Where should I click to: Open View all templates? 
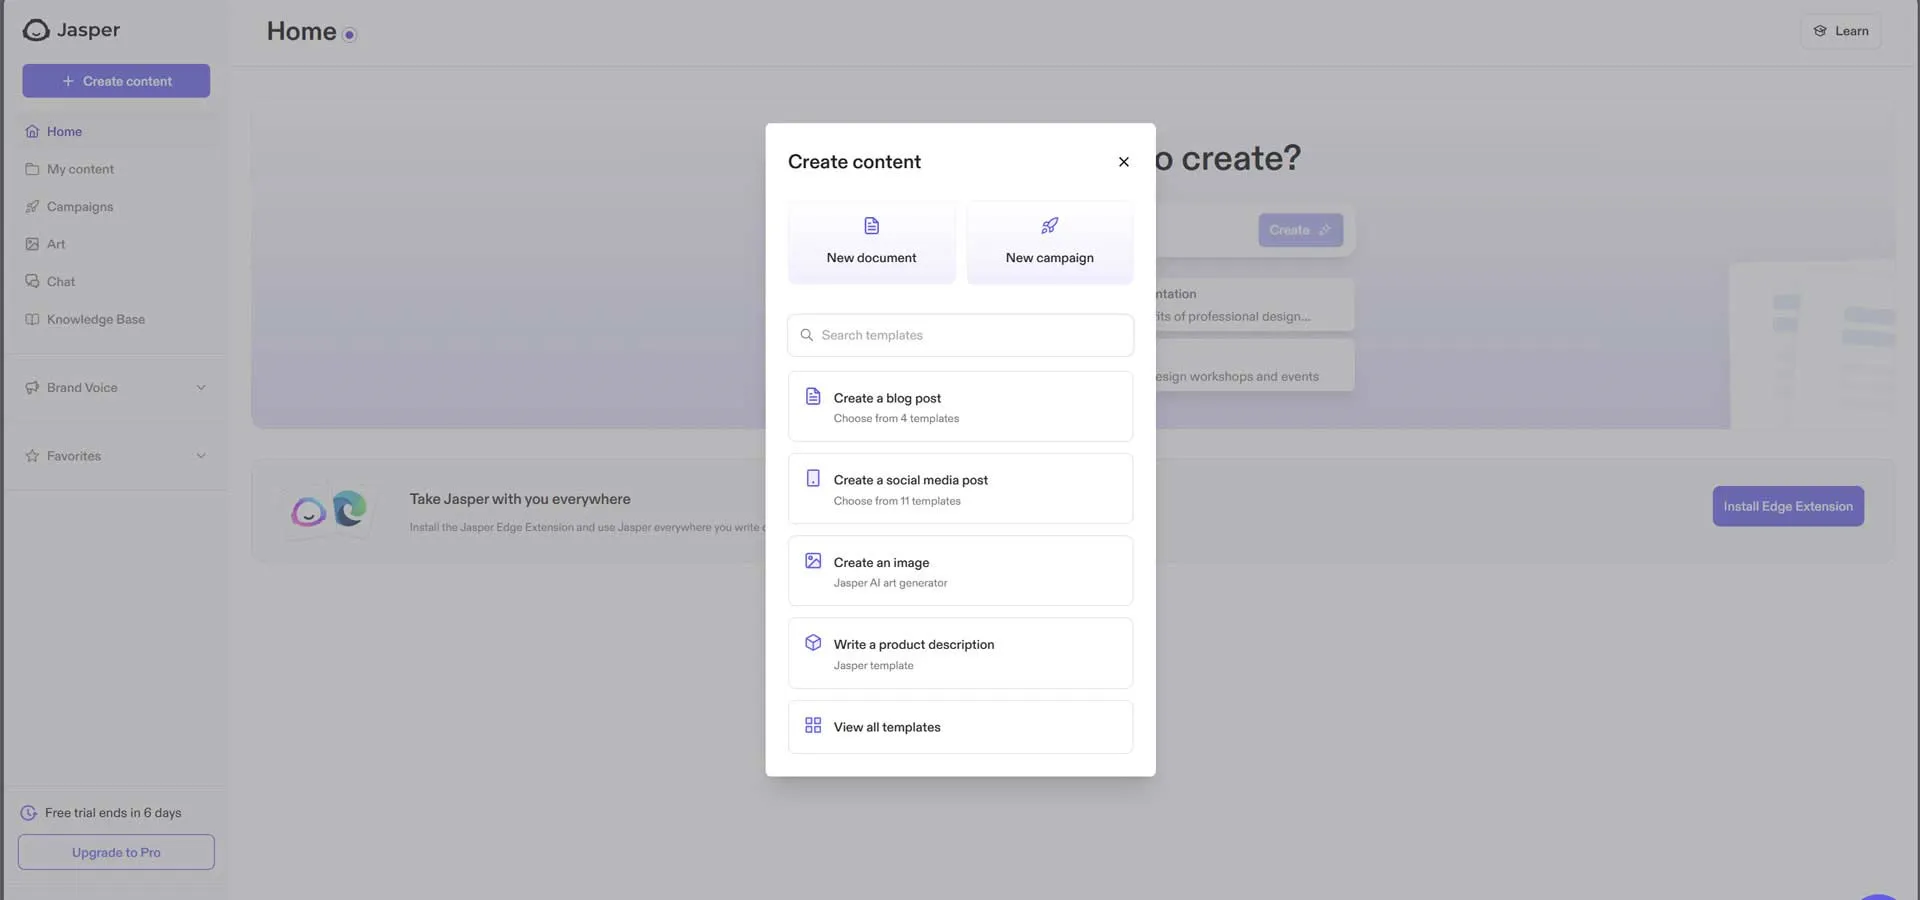(960, 727)
